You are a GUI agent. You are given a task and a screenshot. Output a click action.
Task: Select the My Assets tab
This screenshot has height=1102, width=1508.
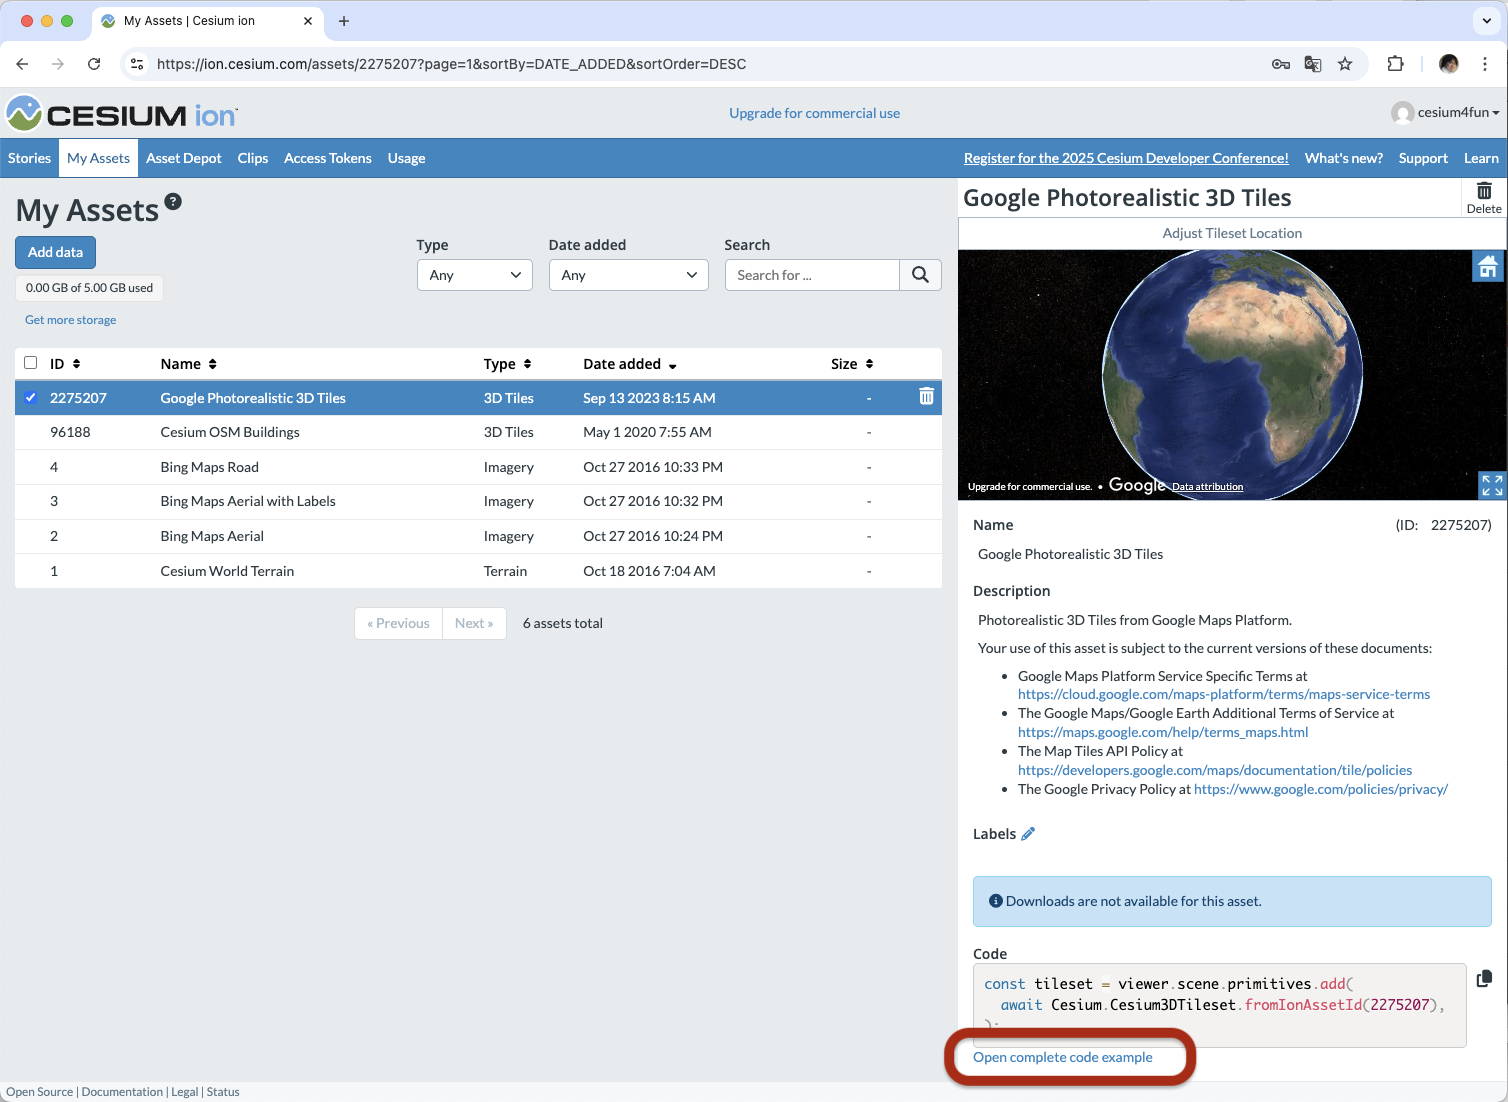tap(98, 158)
